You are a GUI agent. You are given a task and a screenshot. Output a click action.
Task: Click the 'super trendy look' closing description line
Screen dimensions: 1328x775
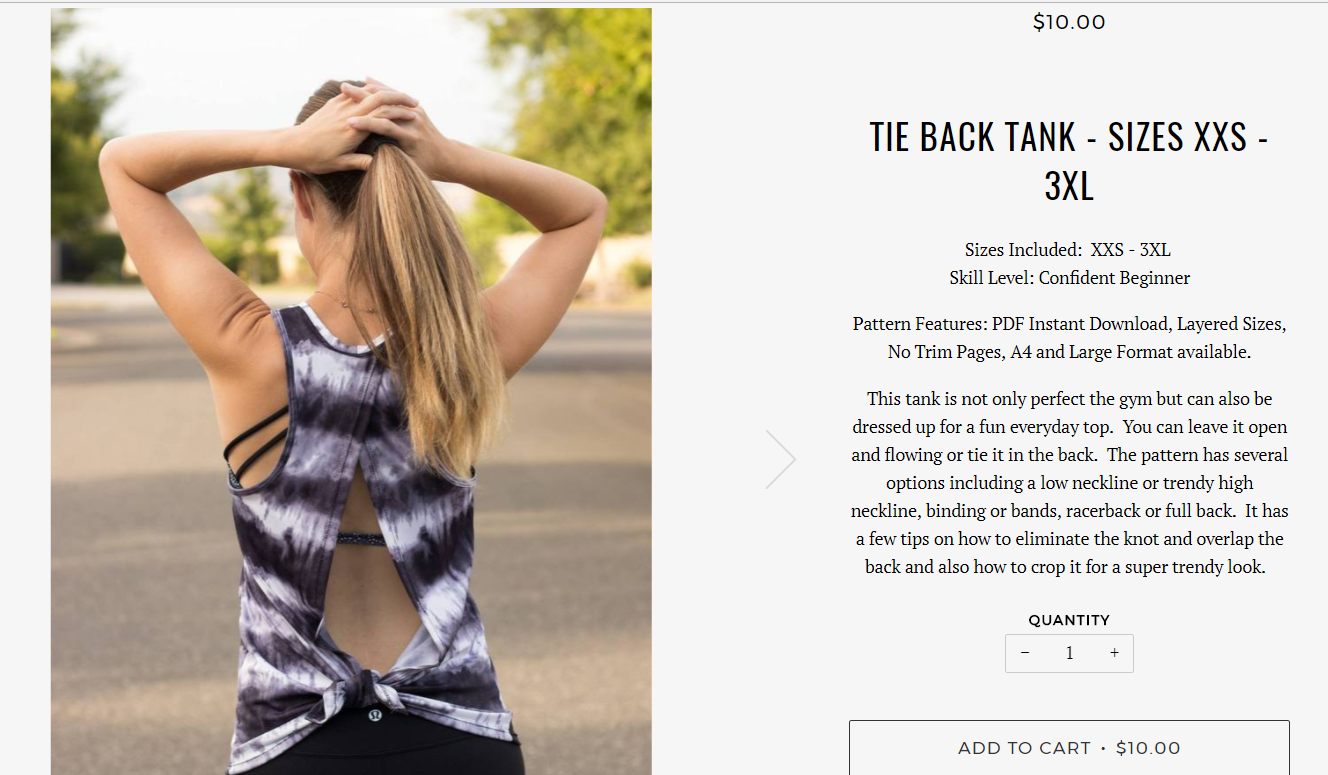point(1069,567)
